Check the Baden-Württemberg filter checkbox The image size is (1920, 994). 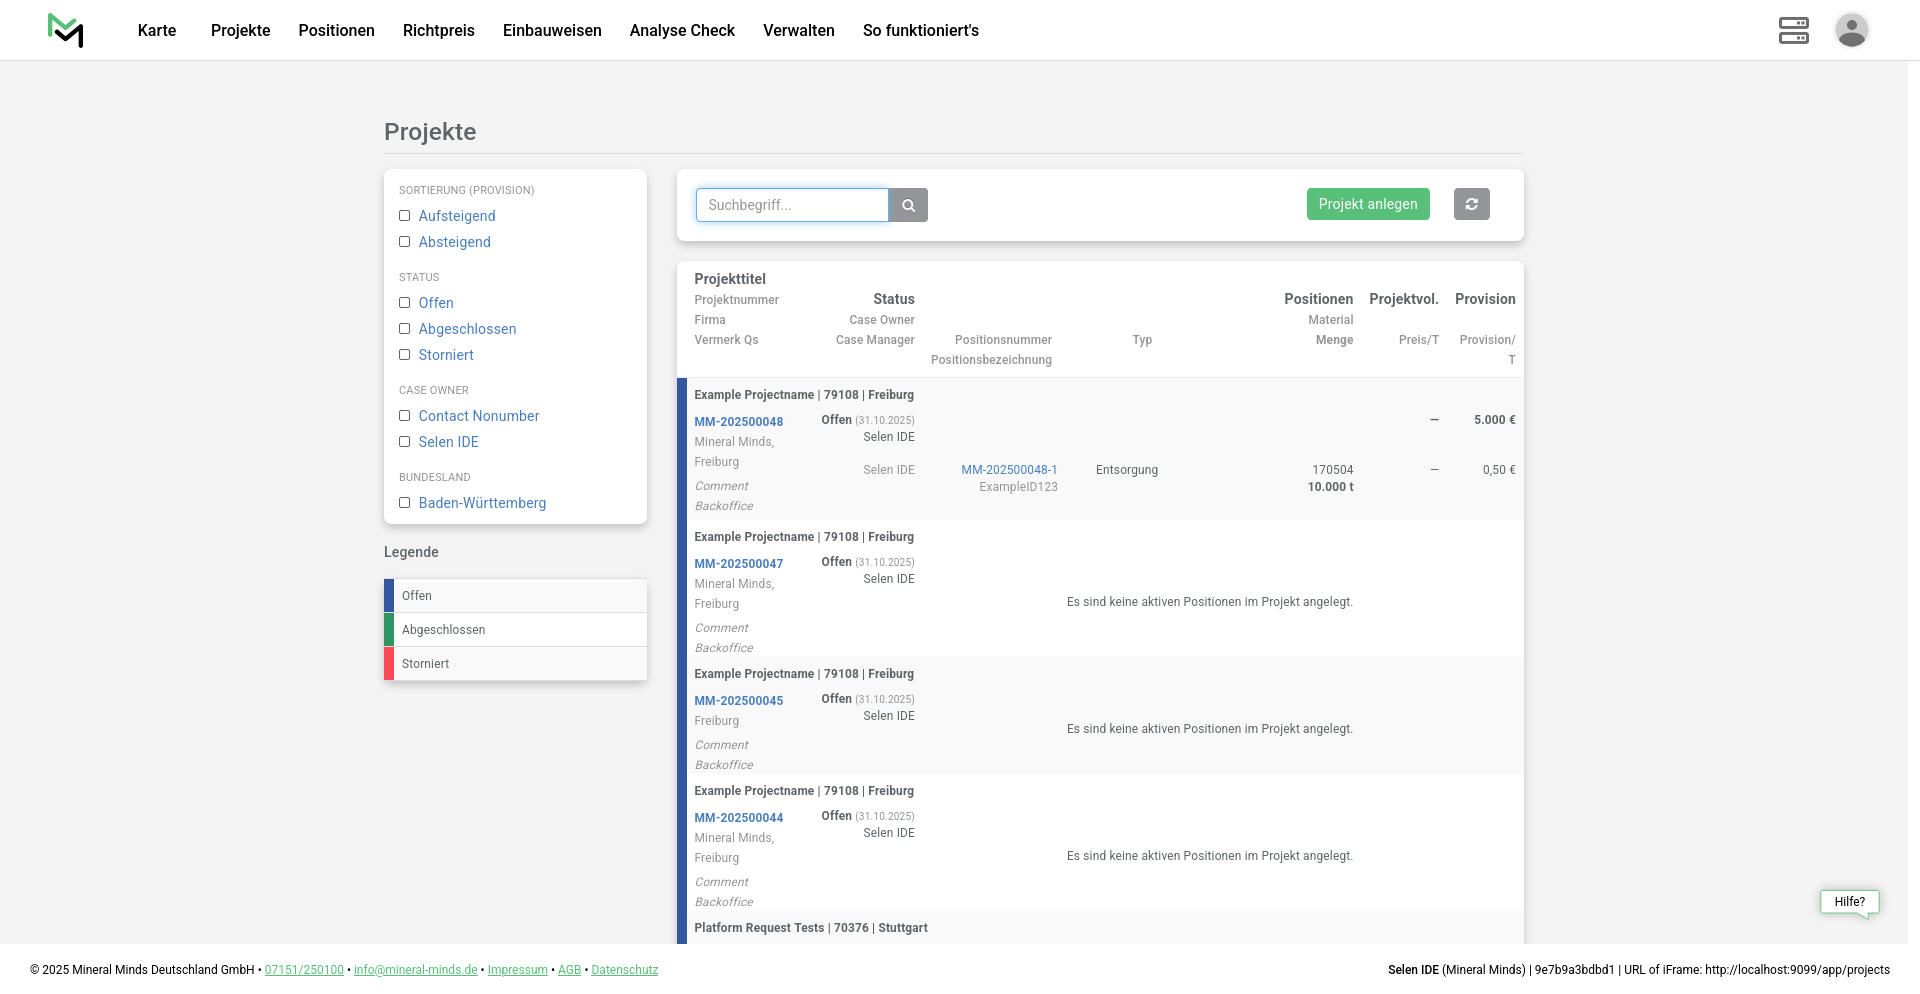[x=405, y=503]
